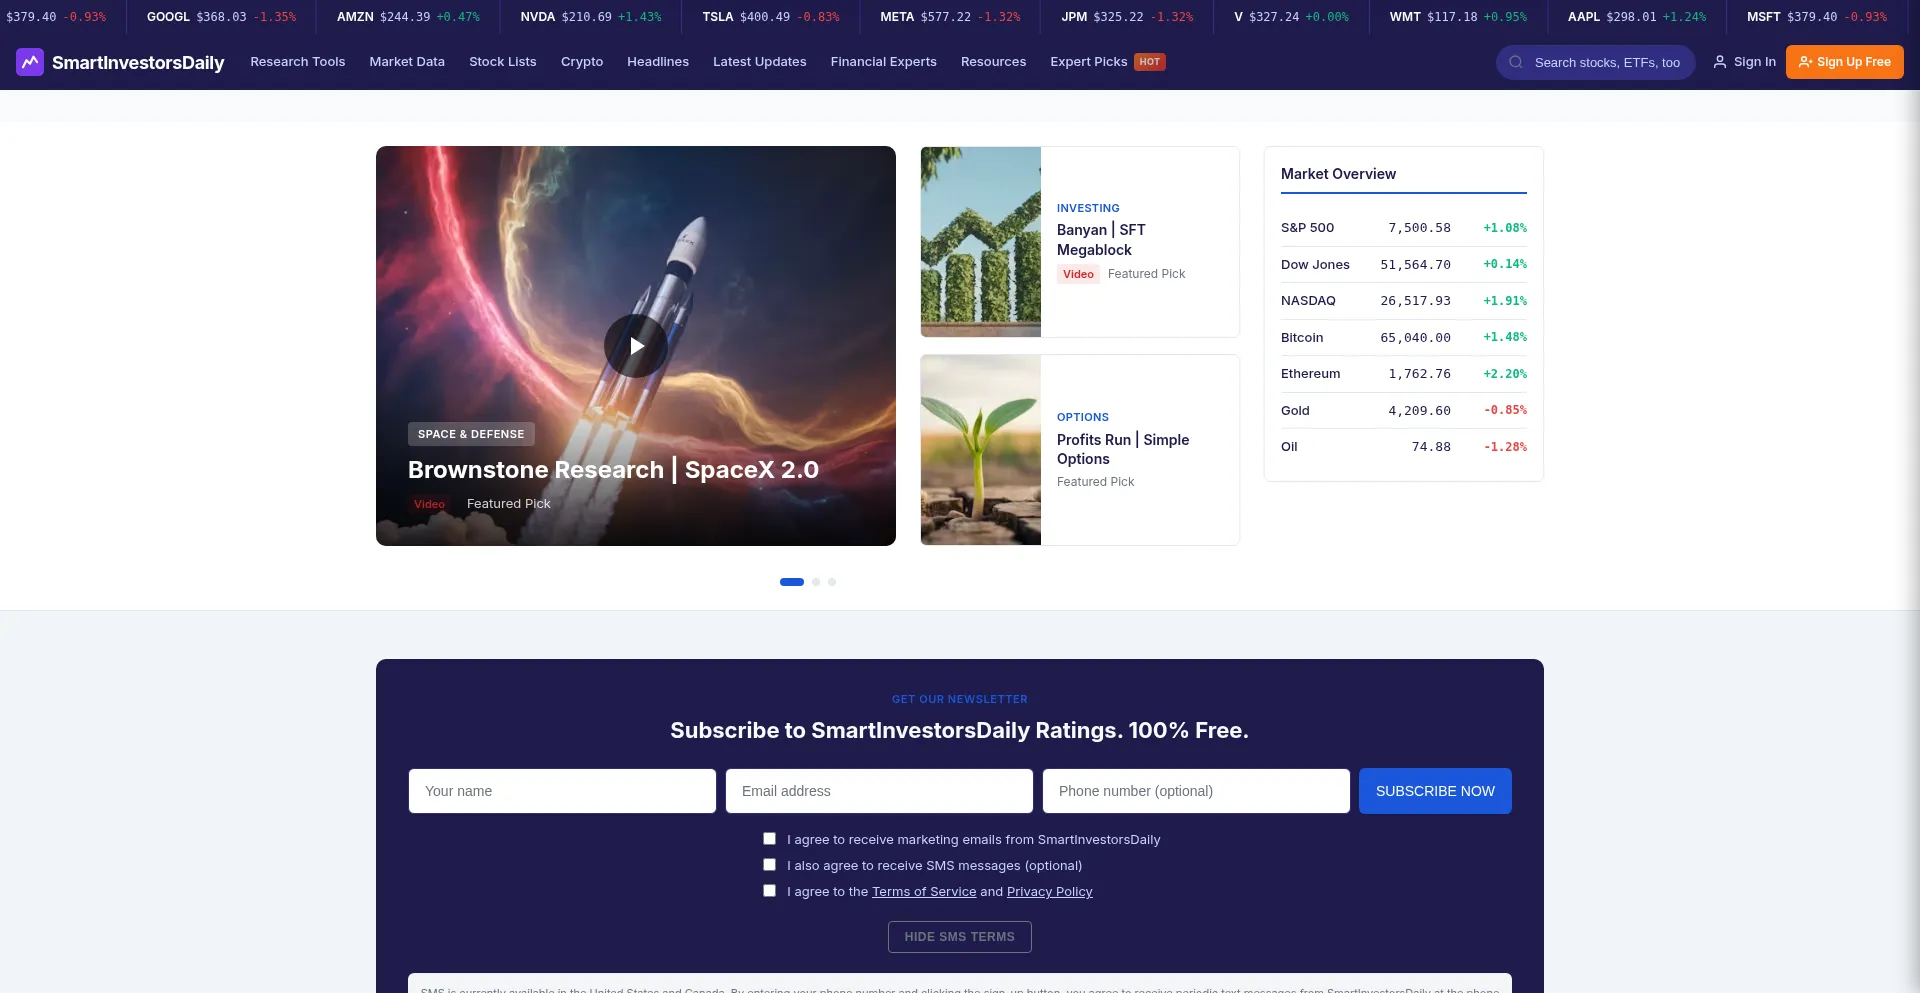1920x993 pixels.
Task: Click the Brownstone Research SpaceX 2.0 headline
Action: pyautogui.click(x=613, y=470)
